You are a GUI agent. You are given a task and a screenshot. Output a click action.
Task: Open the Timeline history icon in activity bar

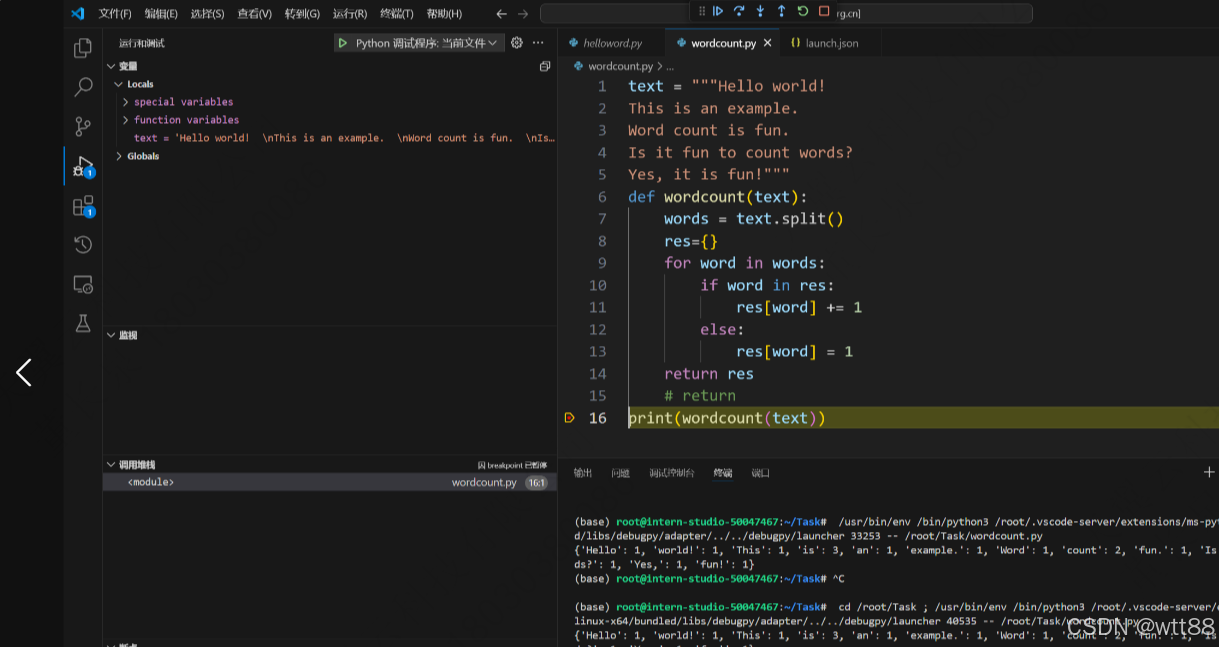pos(83,245)
